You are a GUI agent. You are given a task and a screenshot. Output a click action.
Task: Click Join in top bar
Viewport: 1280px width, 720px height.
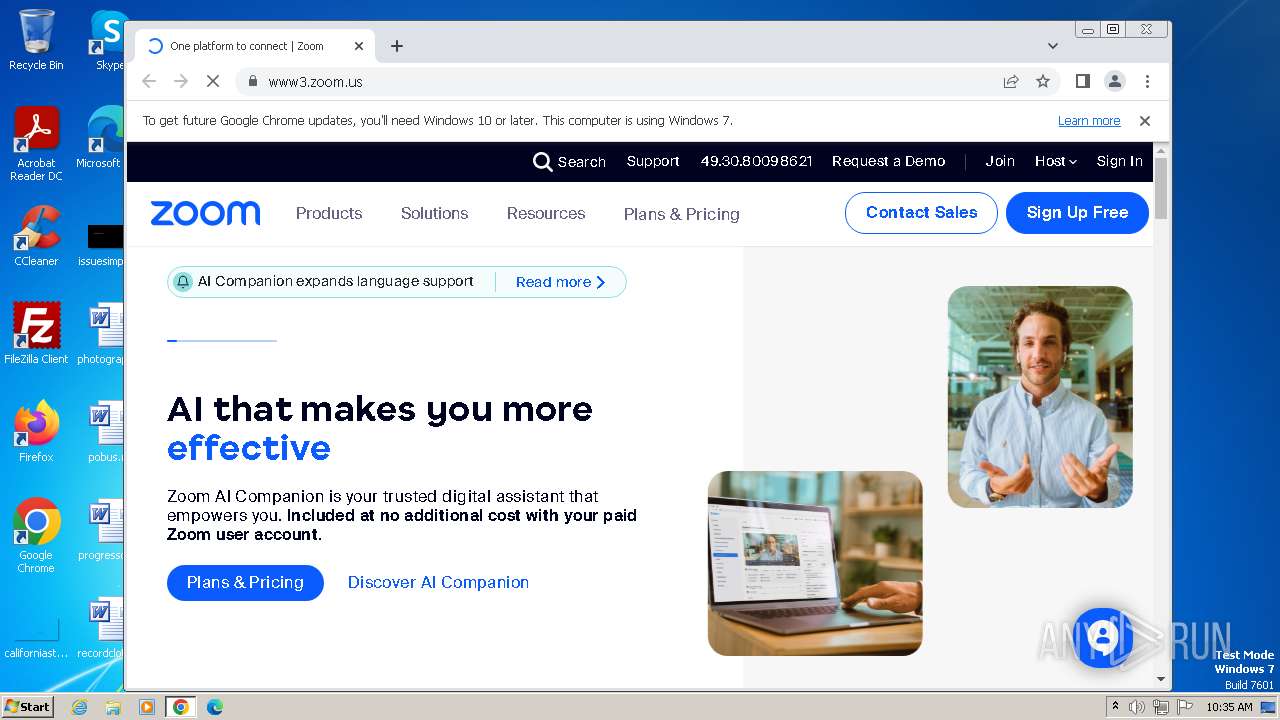1000,162
